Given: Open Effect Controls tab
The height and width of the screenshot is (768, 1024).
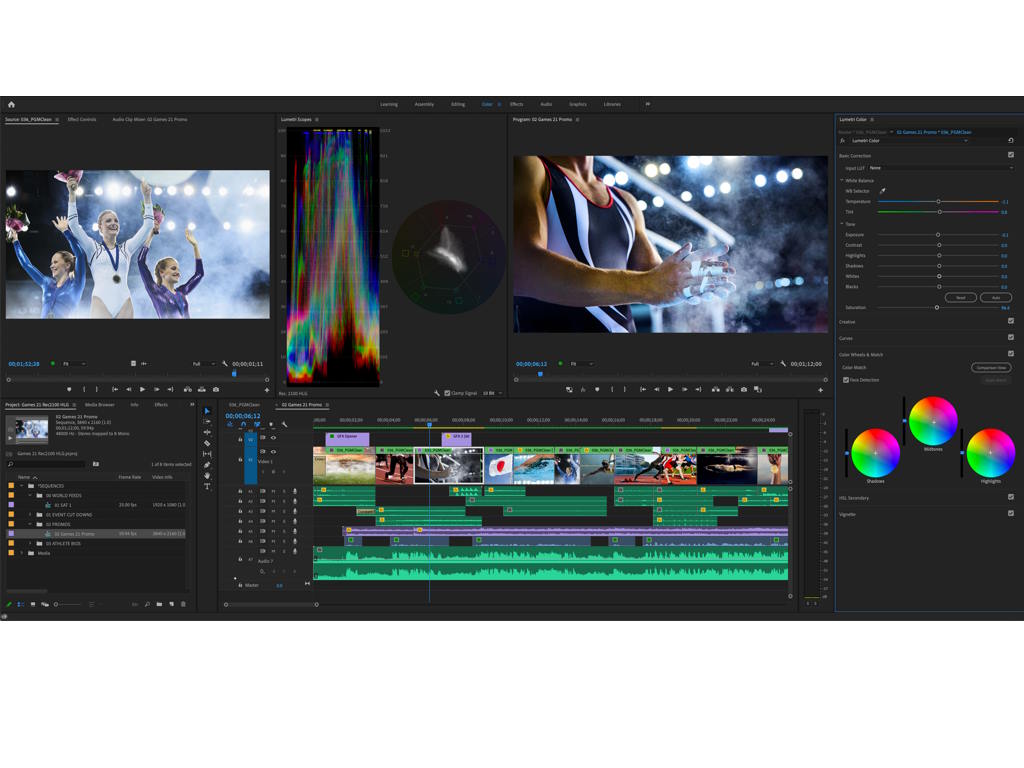Looking at the screenshot, I should pyautogui.click(x=82, y=120).
